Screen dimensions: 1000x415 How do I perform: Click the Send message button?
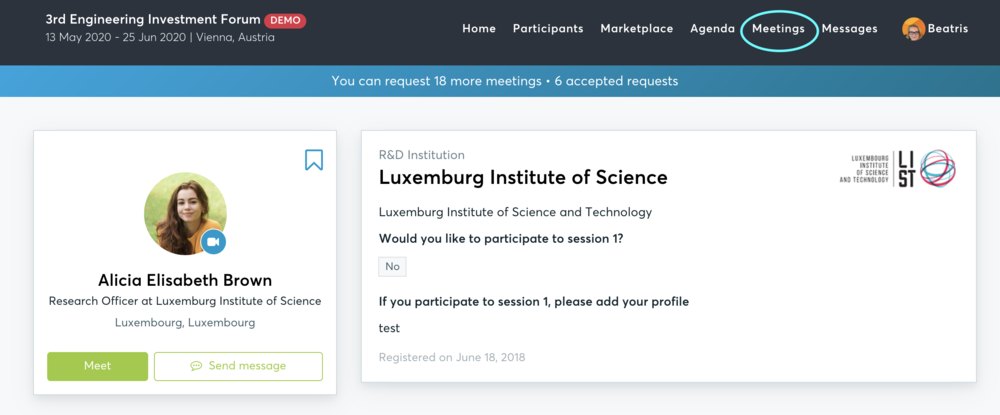pos(239,366)
